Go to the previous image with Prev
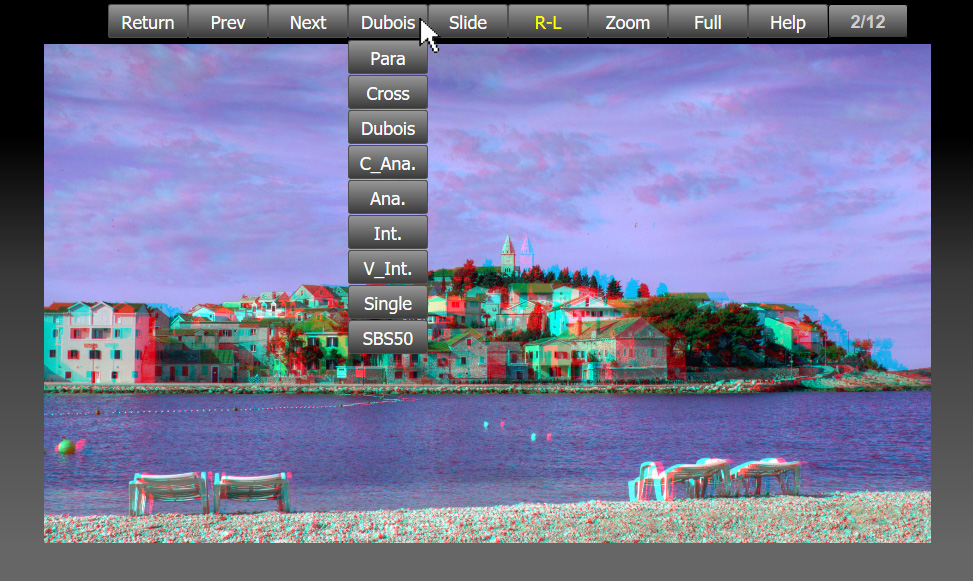973x581 pixels. tap(228, 22)
